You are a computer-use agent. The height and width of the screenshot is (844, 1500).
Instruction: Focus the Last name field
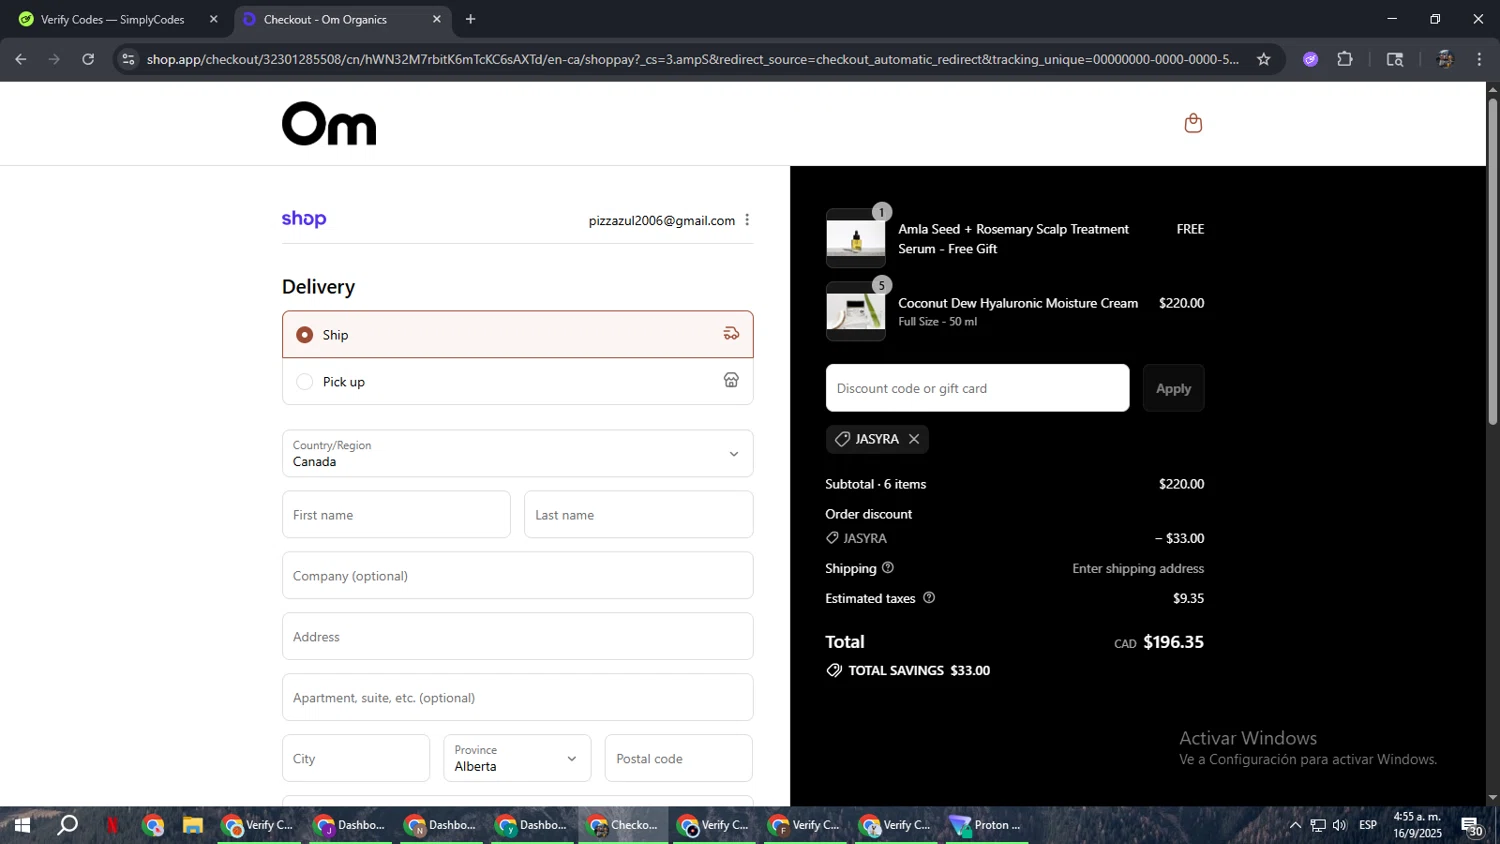pos(638,514)
